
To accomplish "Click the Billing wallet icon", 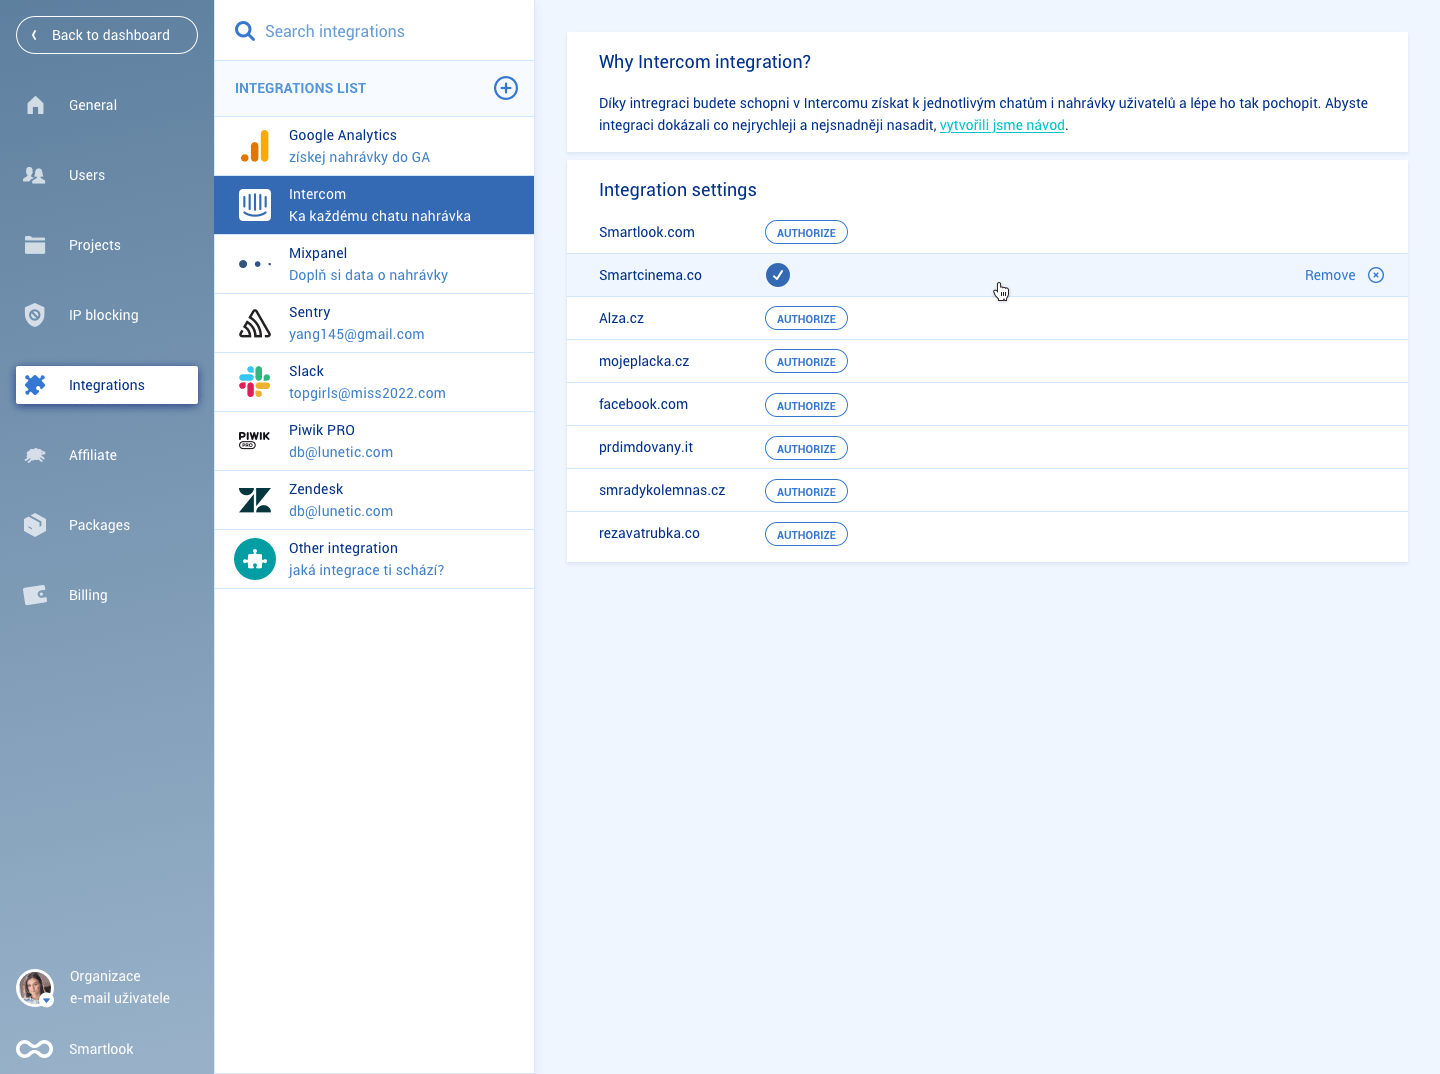I will (x=35, y=595).
